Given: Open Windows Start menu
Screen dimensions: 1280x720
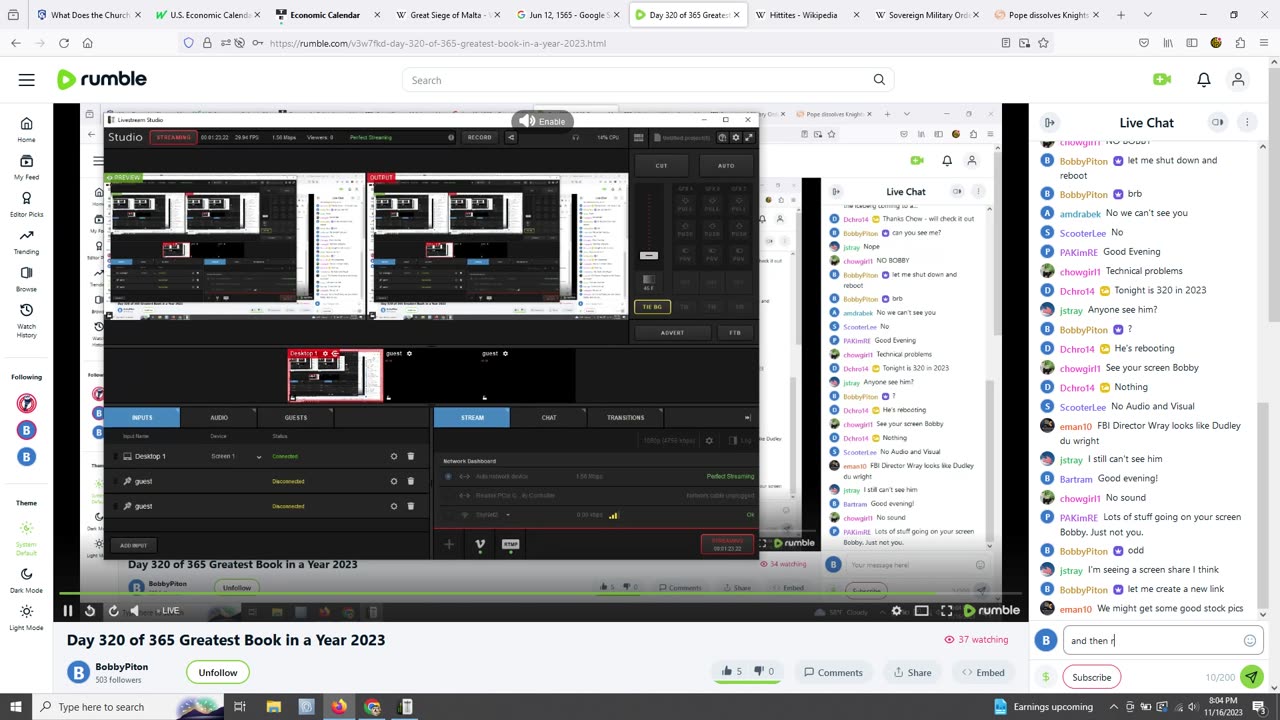Looking at the screenshot, I should click(x=16, y=707).
